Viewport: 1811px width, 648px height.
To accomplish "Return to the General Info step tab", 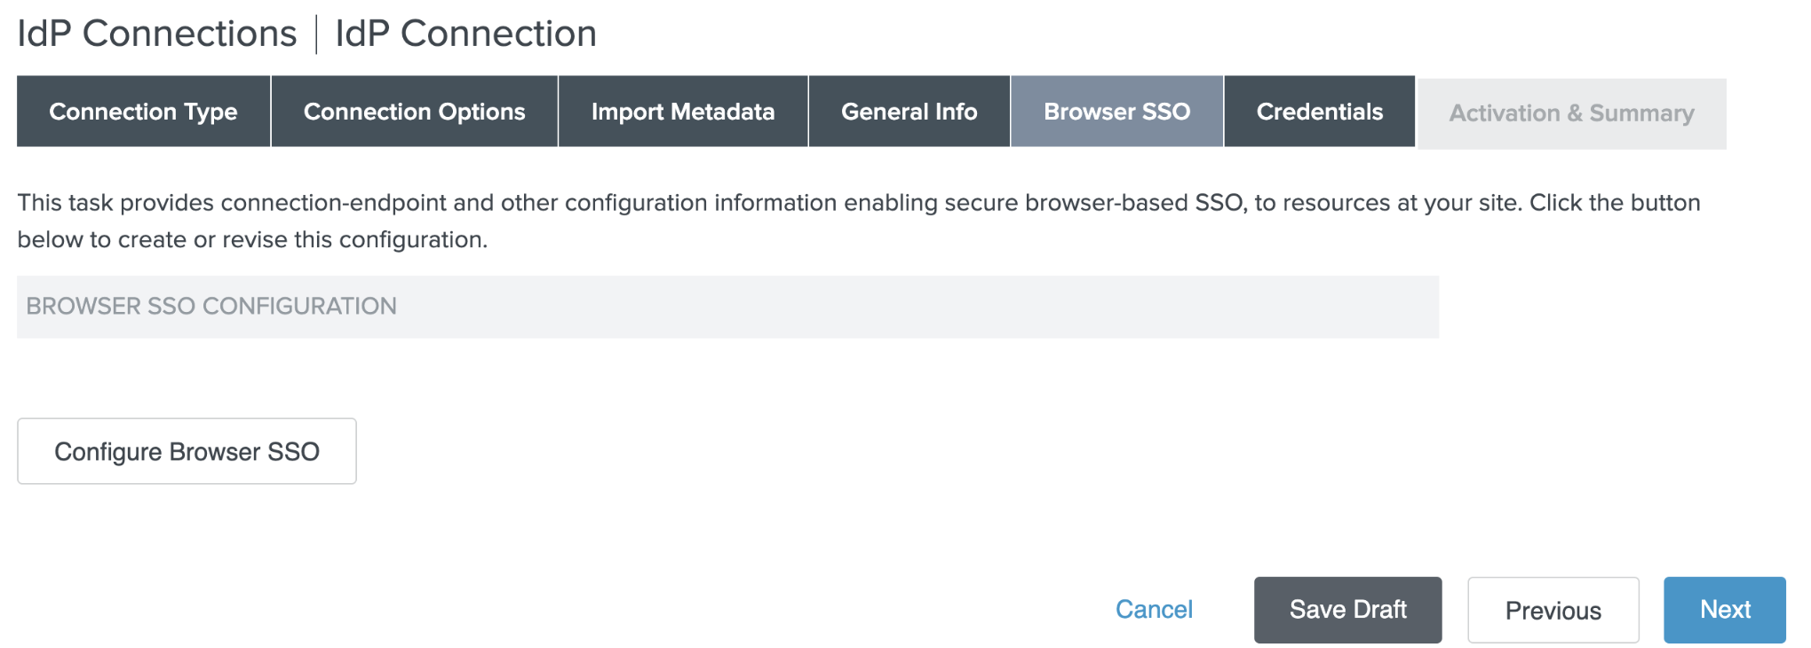I will 908,112.
